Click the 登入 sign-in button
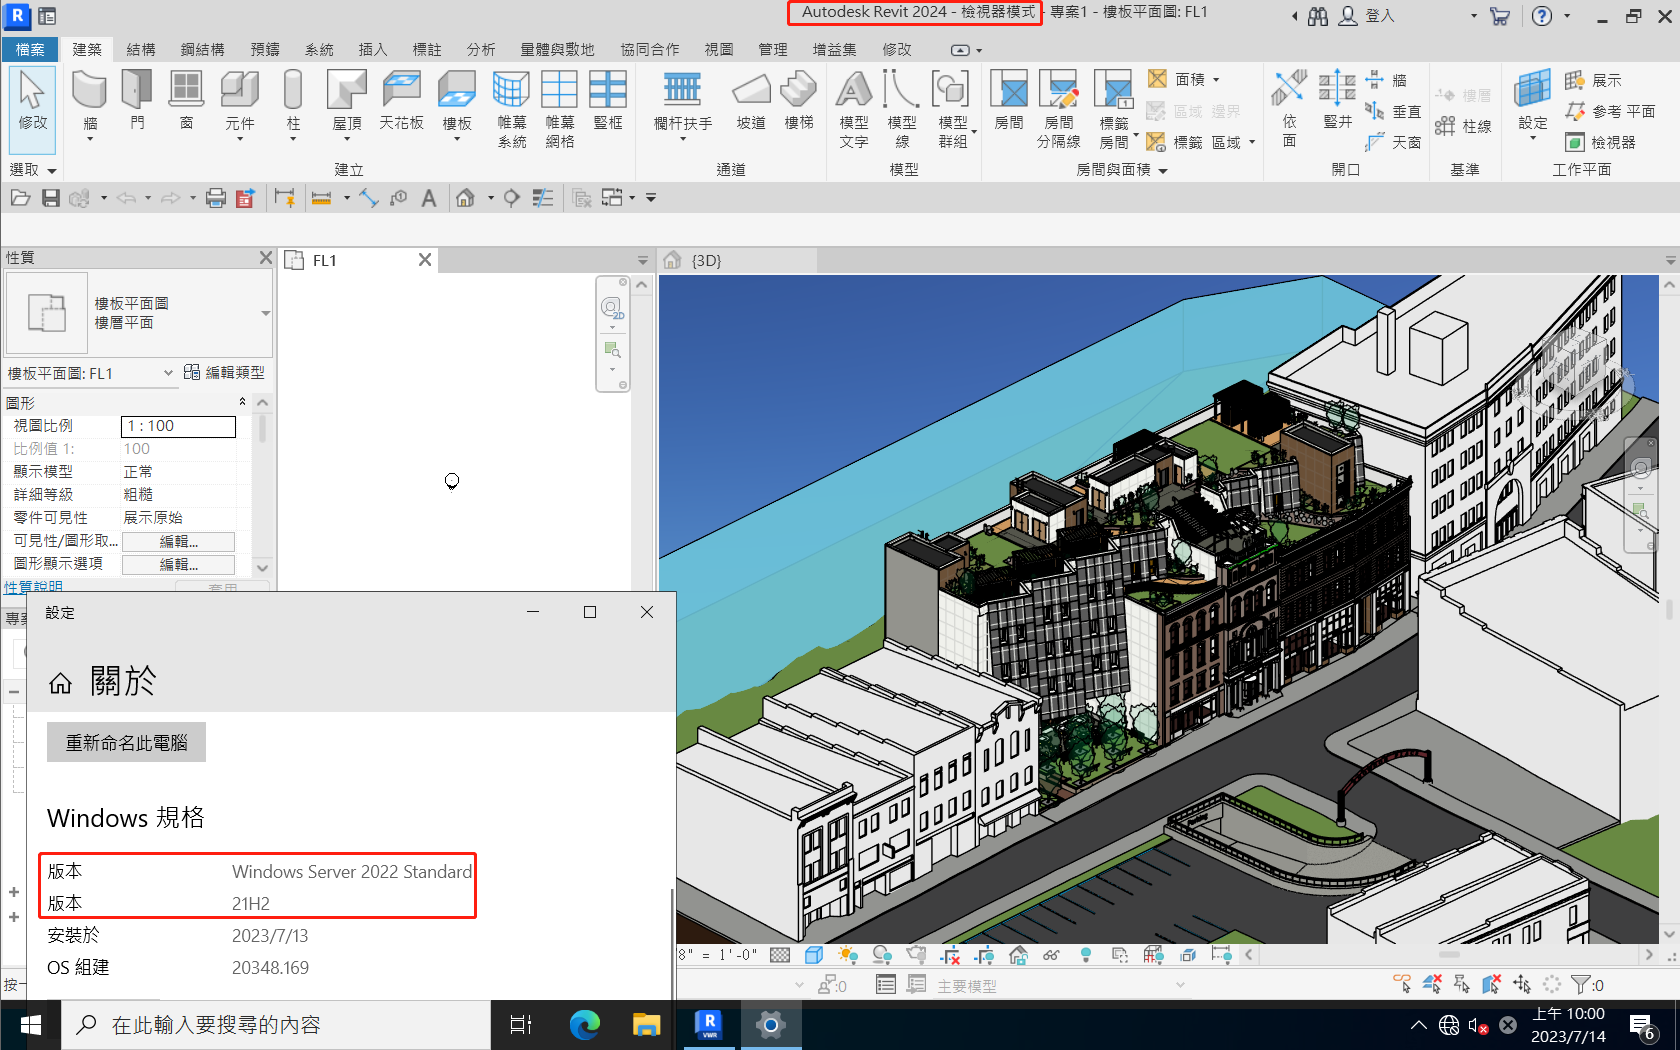The height and width of the screenshot is (1050, 1680). (1368, 16)
